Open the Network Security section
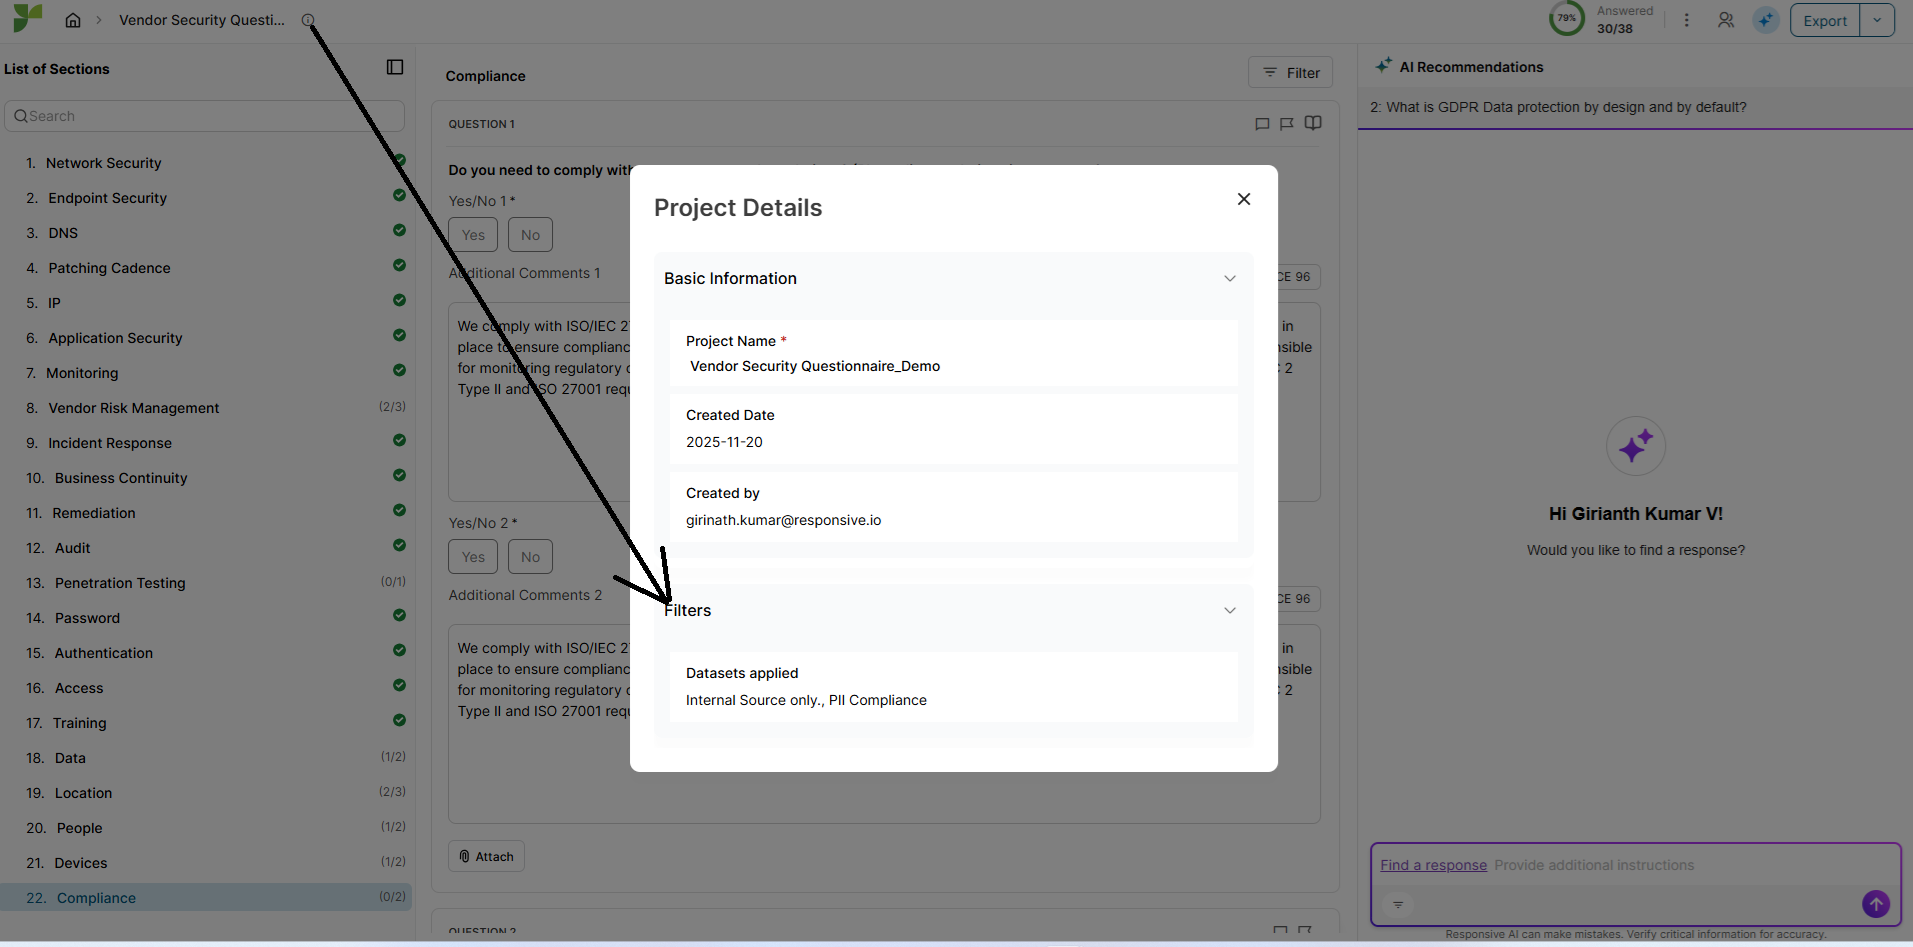The width and height of the screenshot is (1913, 947). [x=208, y=163]
